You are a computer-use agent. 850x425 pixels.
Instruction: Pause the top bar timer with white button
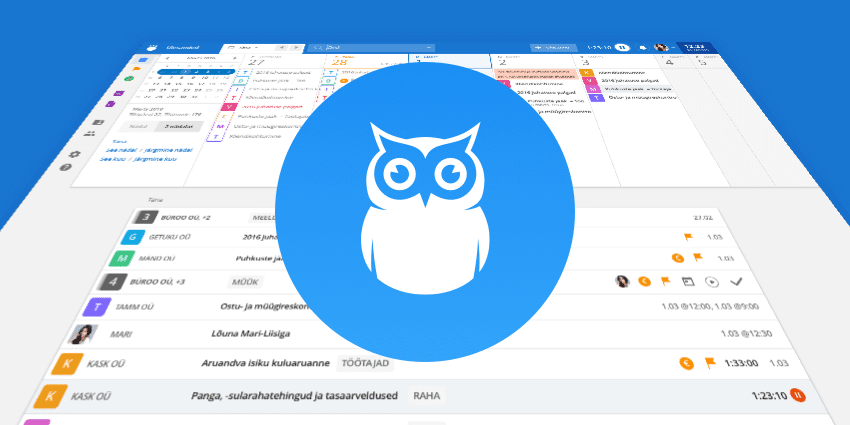click(622, 48)
